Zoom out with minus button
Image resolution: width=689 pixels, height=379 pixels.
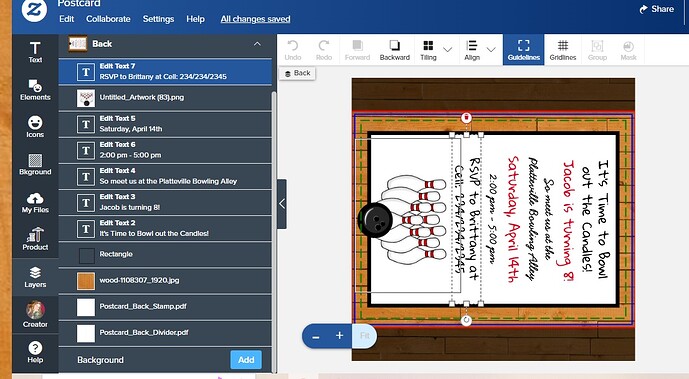(315, 336)
